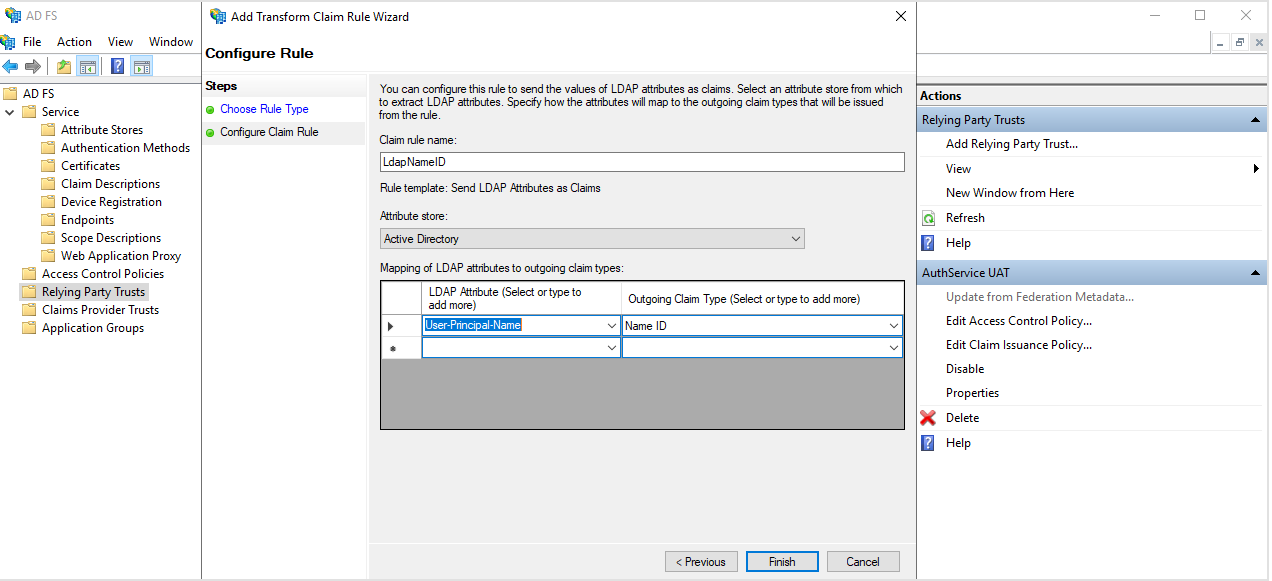Click the Refresh icon in the Actions pane
The image size is (1272, 581).
point(928,217)
